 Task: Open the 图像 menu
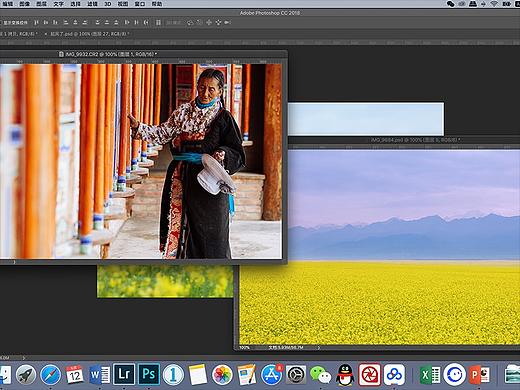(x=24, y=4)
